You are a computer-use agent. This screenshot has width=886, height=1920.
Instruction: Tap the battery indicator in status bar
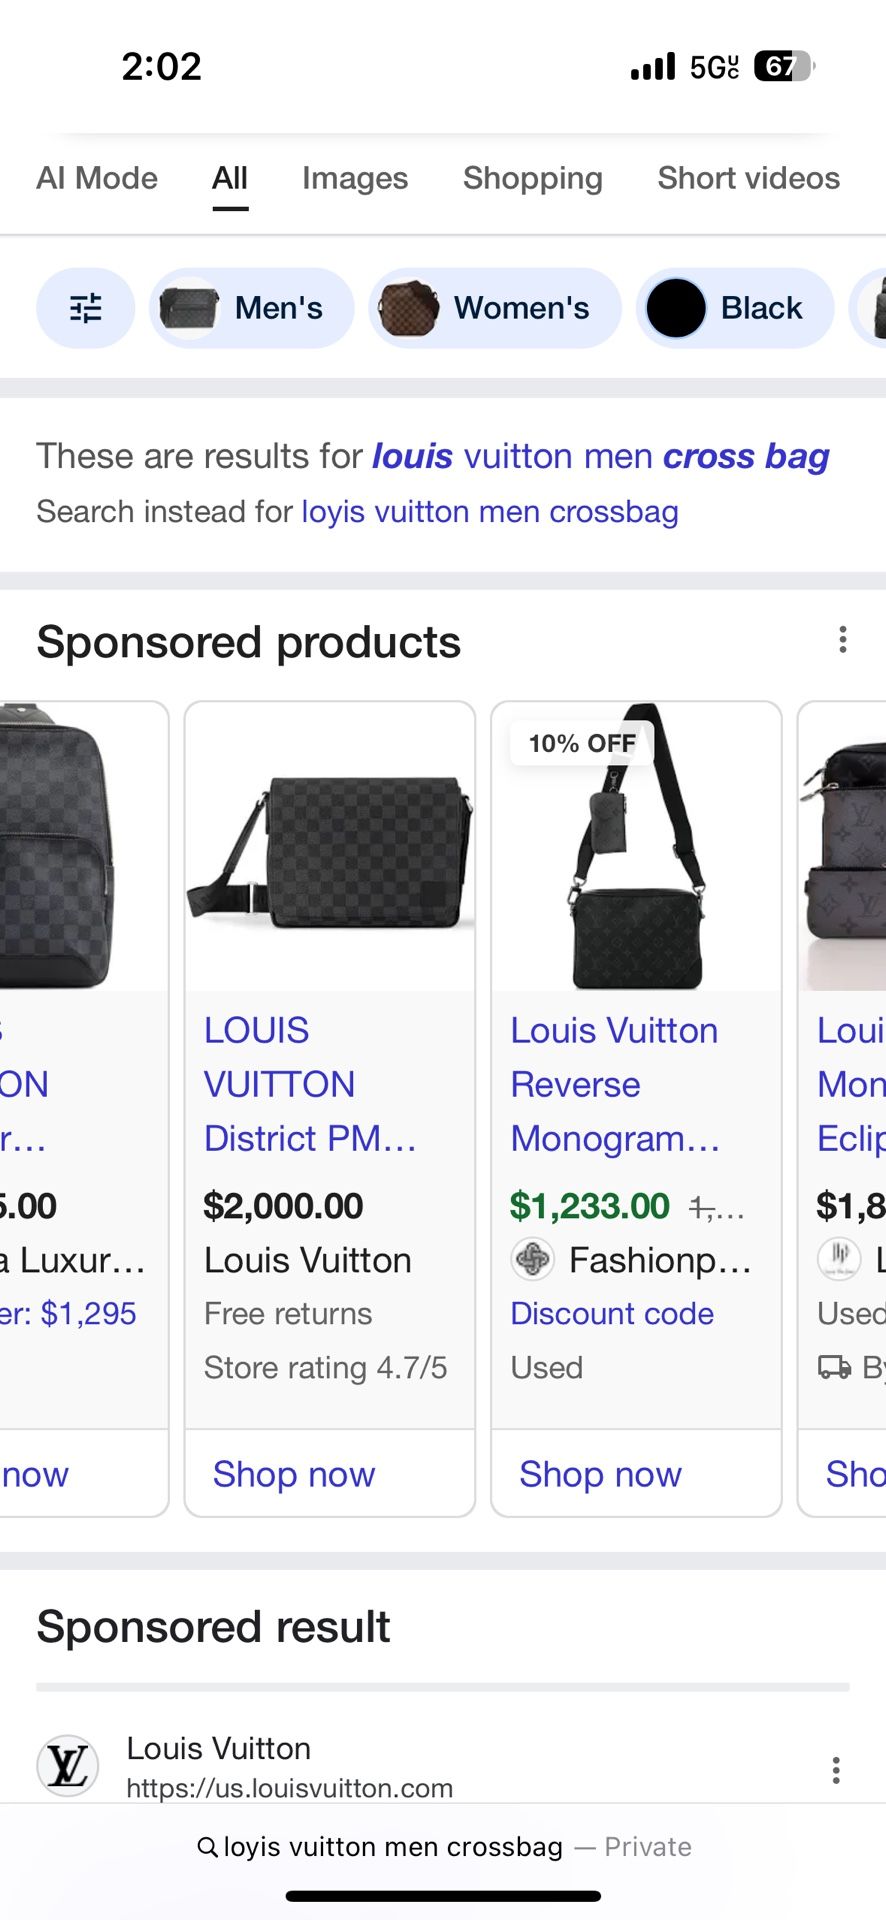[786, 67]
